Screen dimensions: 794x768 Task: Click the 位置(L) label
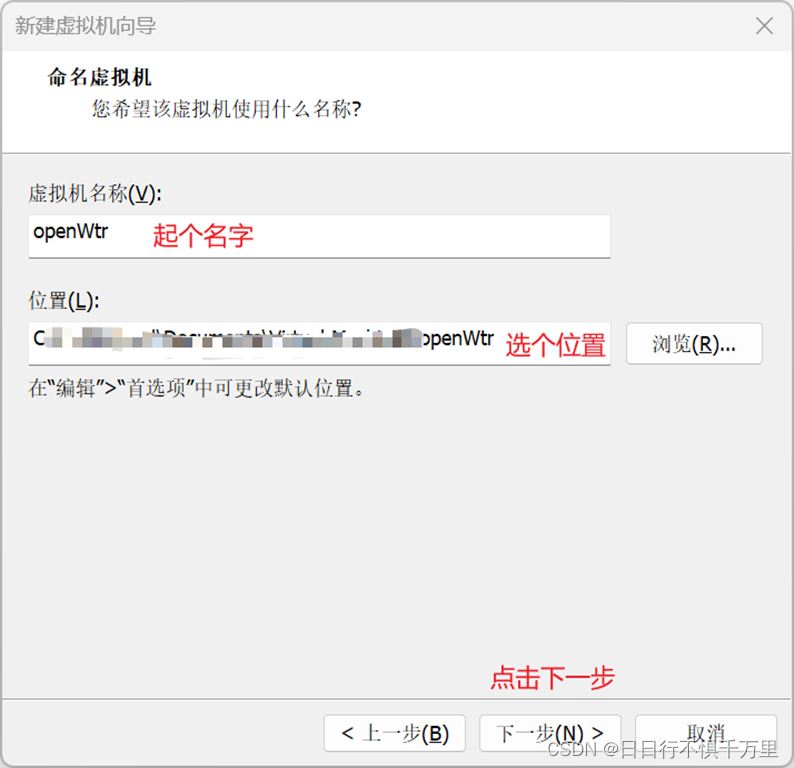64,300
